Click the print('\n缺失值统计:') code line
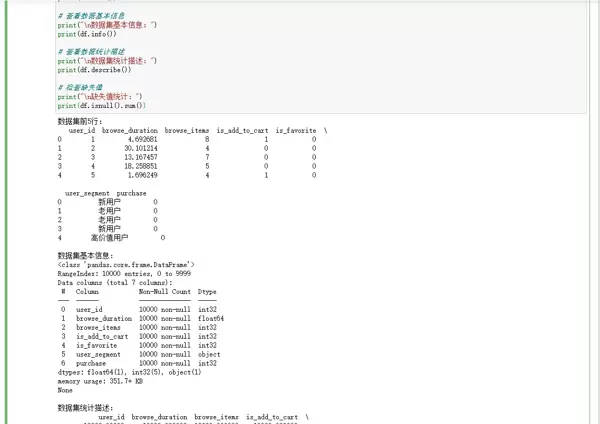 tap(100, 96)
